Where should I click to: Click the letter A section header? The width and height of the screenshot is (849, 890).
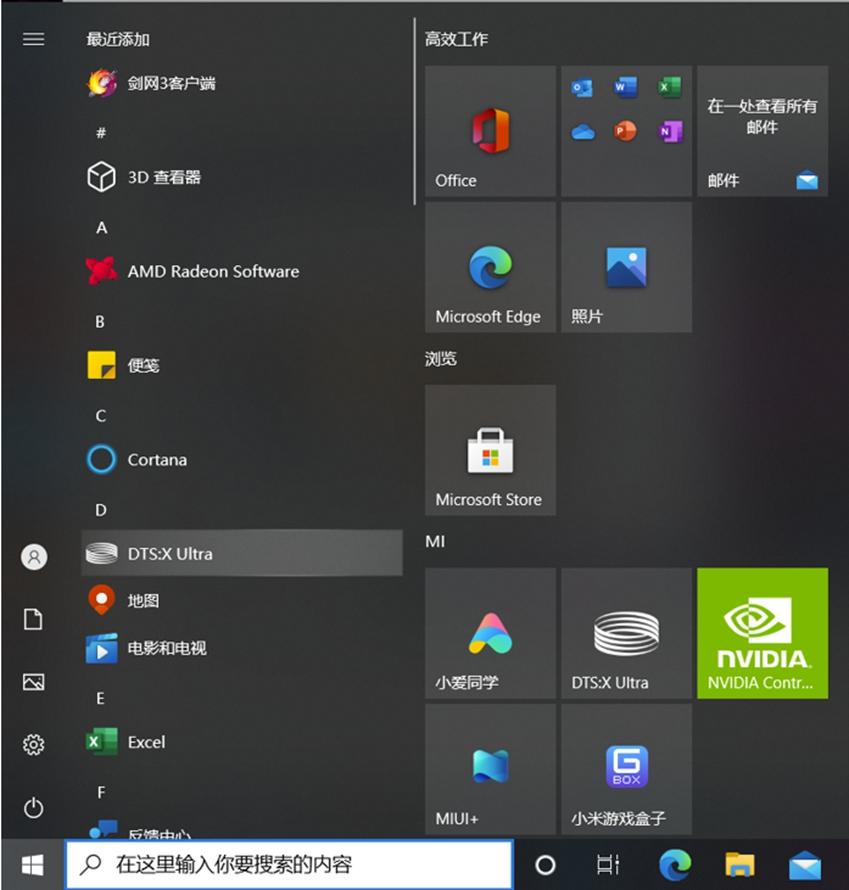tap(100, 228)
